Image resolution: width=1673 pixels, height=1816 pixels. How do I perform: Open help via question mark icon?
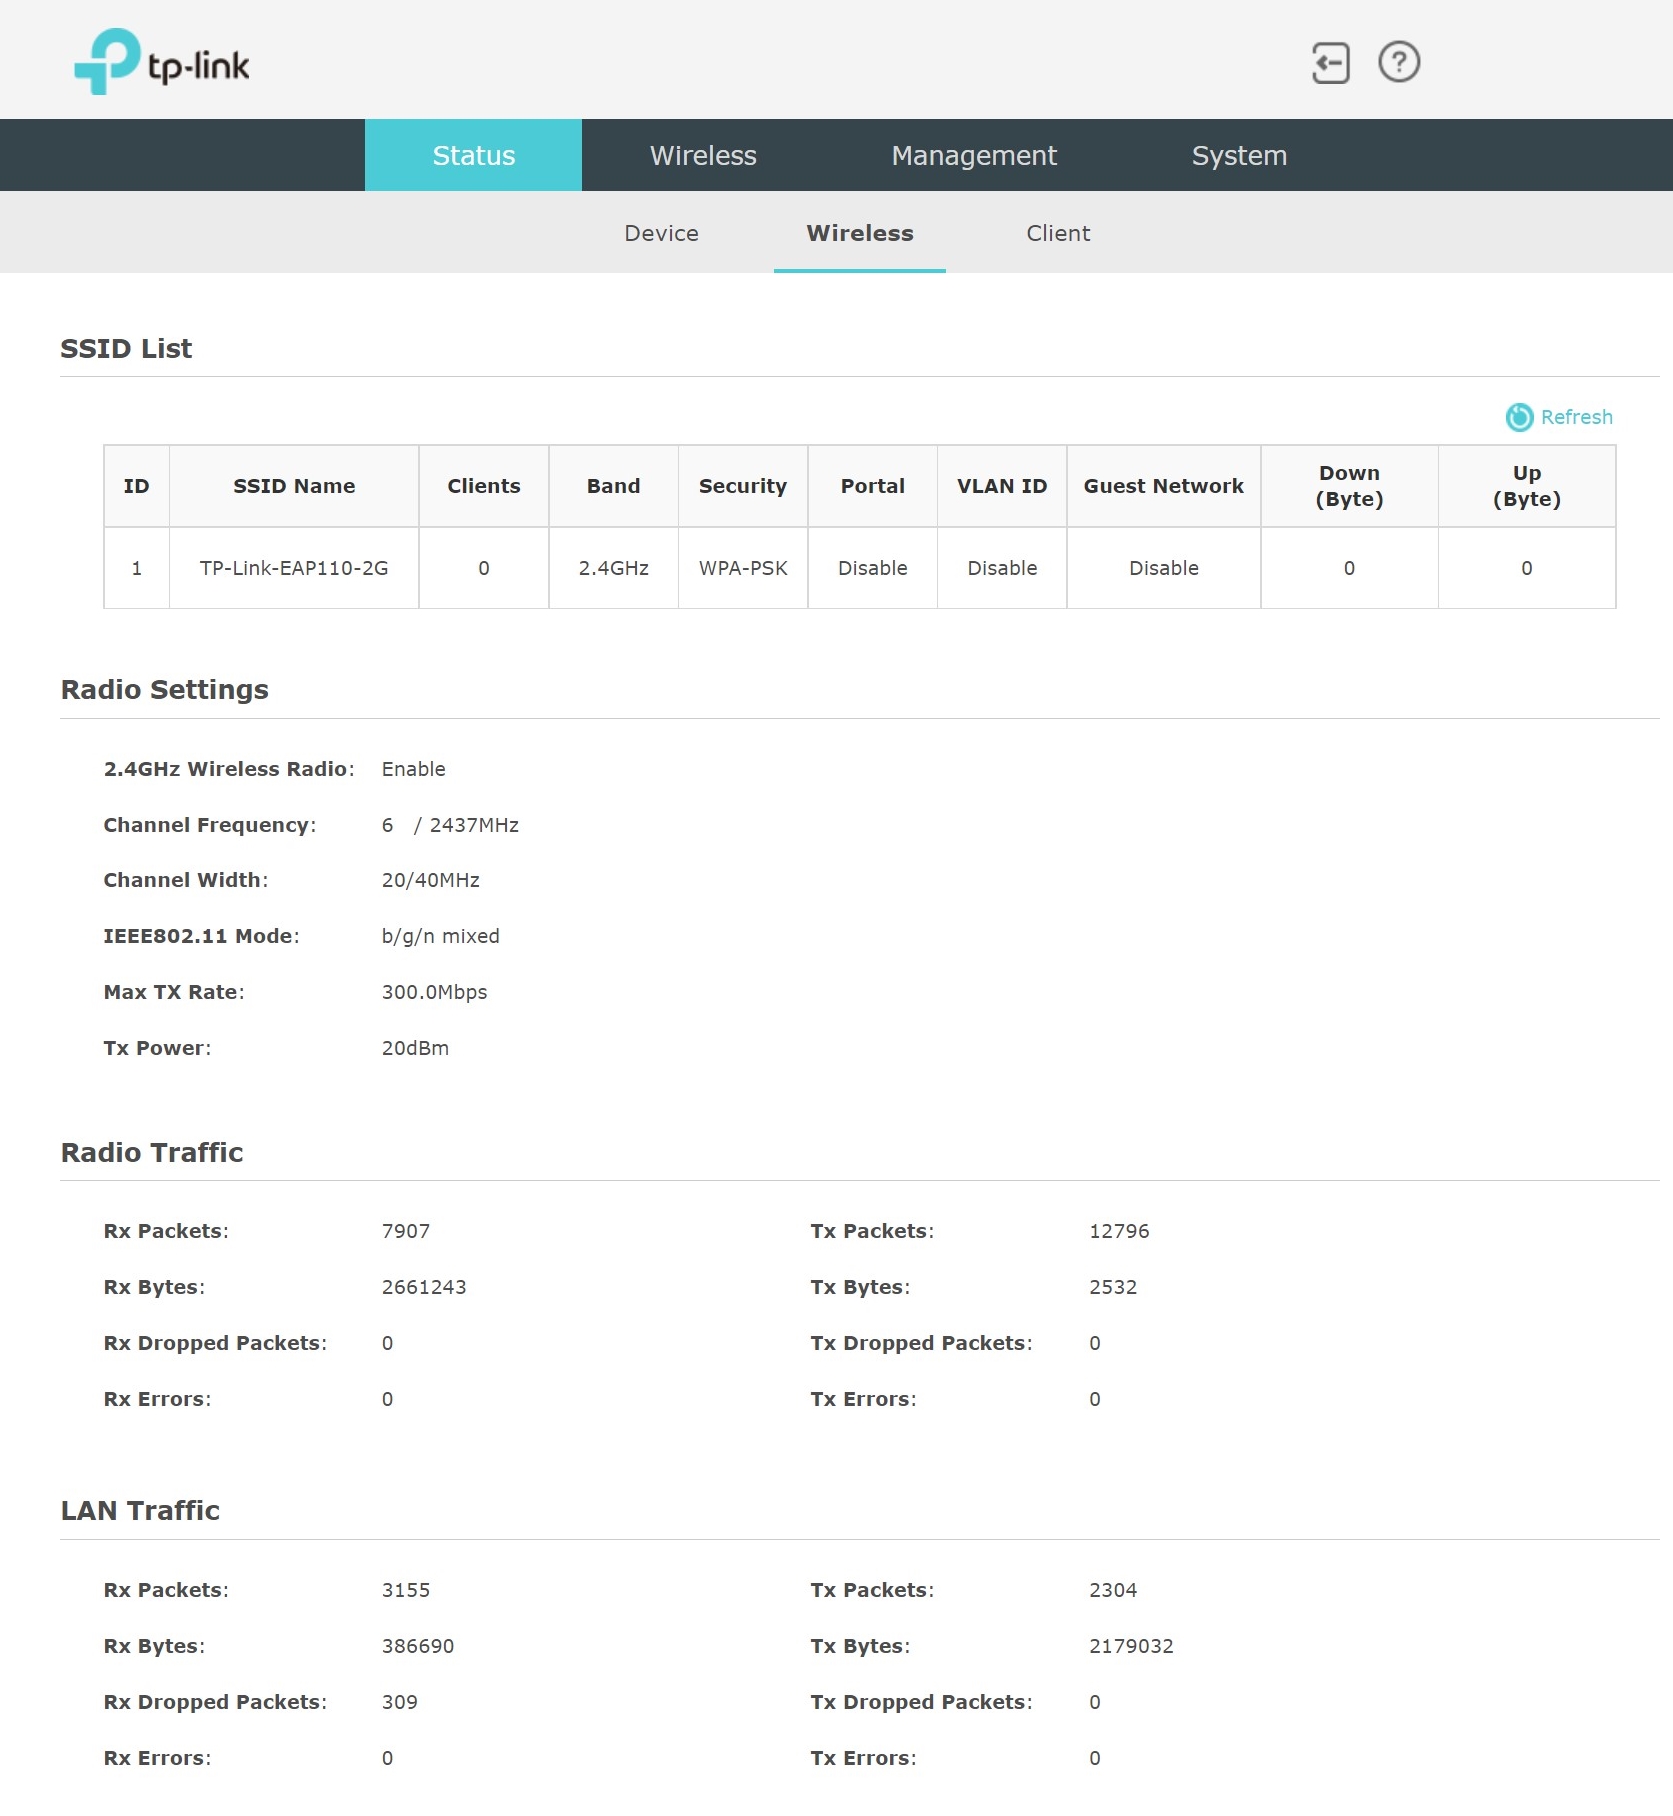pos(1398,62)
